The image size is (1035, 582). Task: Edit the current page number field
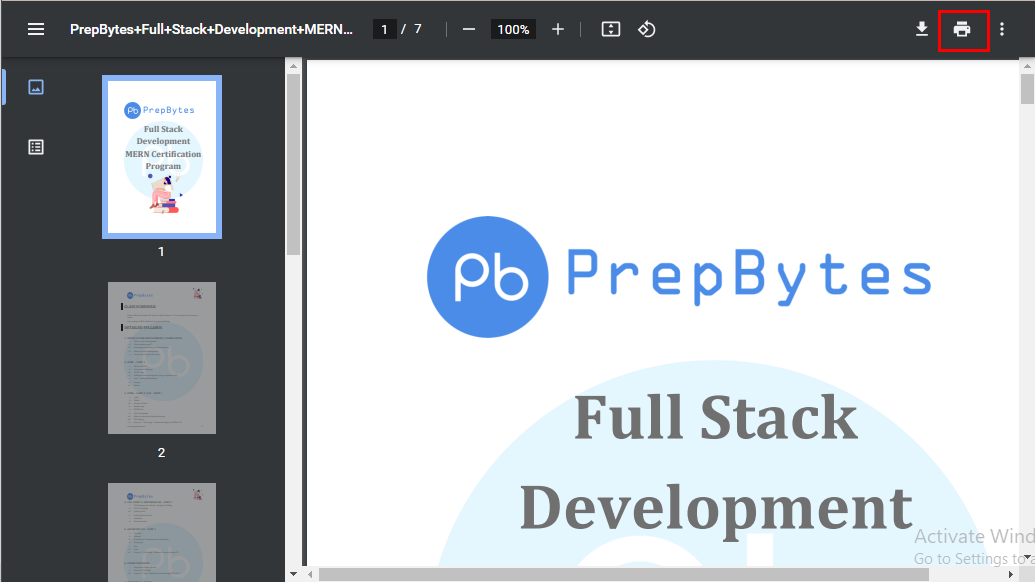point(384,29)
